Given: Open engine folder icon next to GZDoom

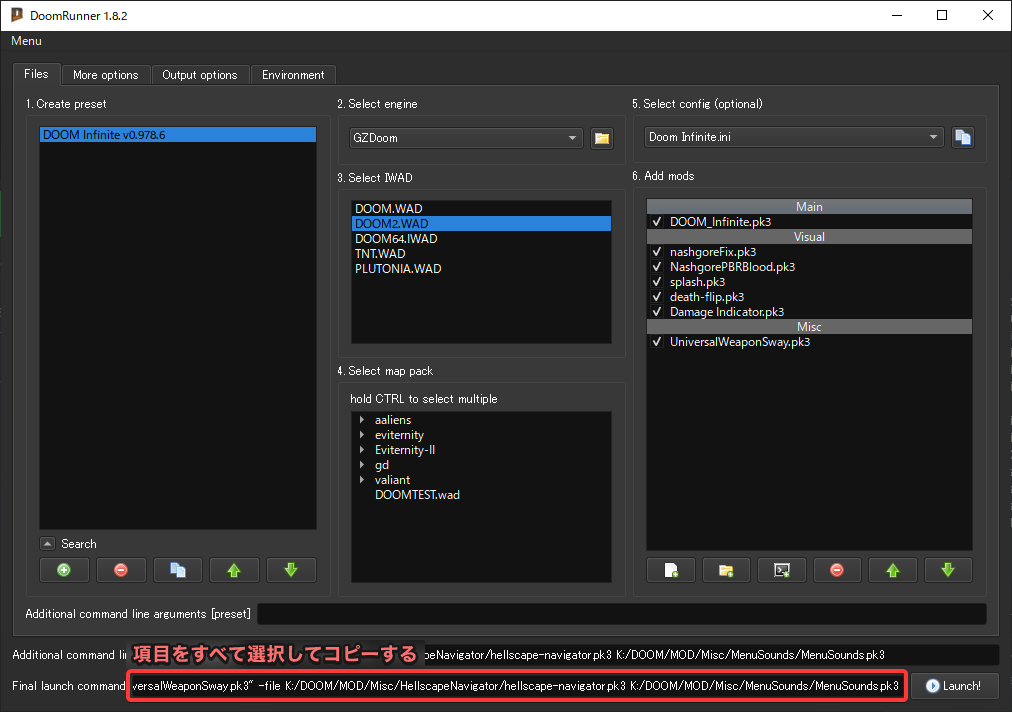Looking at the screenshot, I should coord(602,138).
